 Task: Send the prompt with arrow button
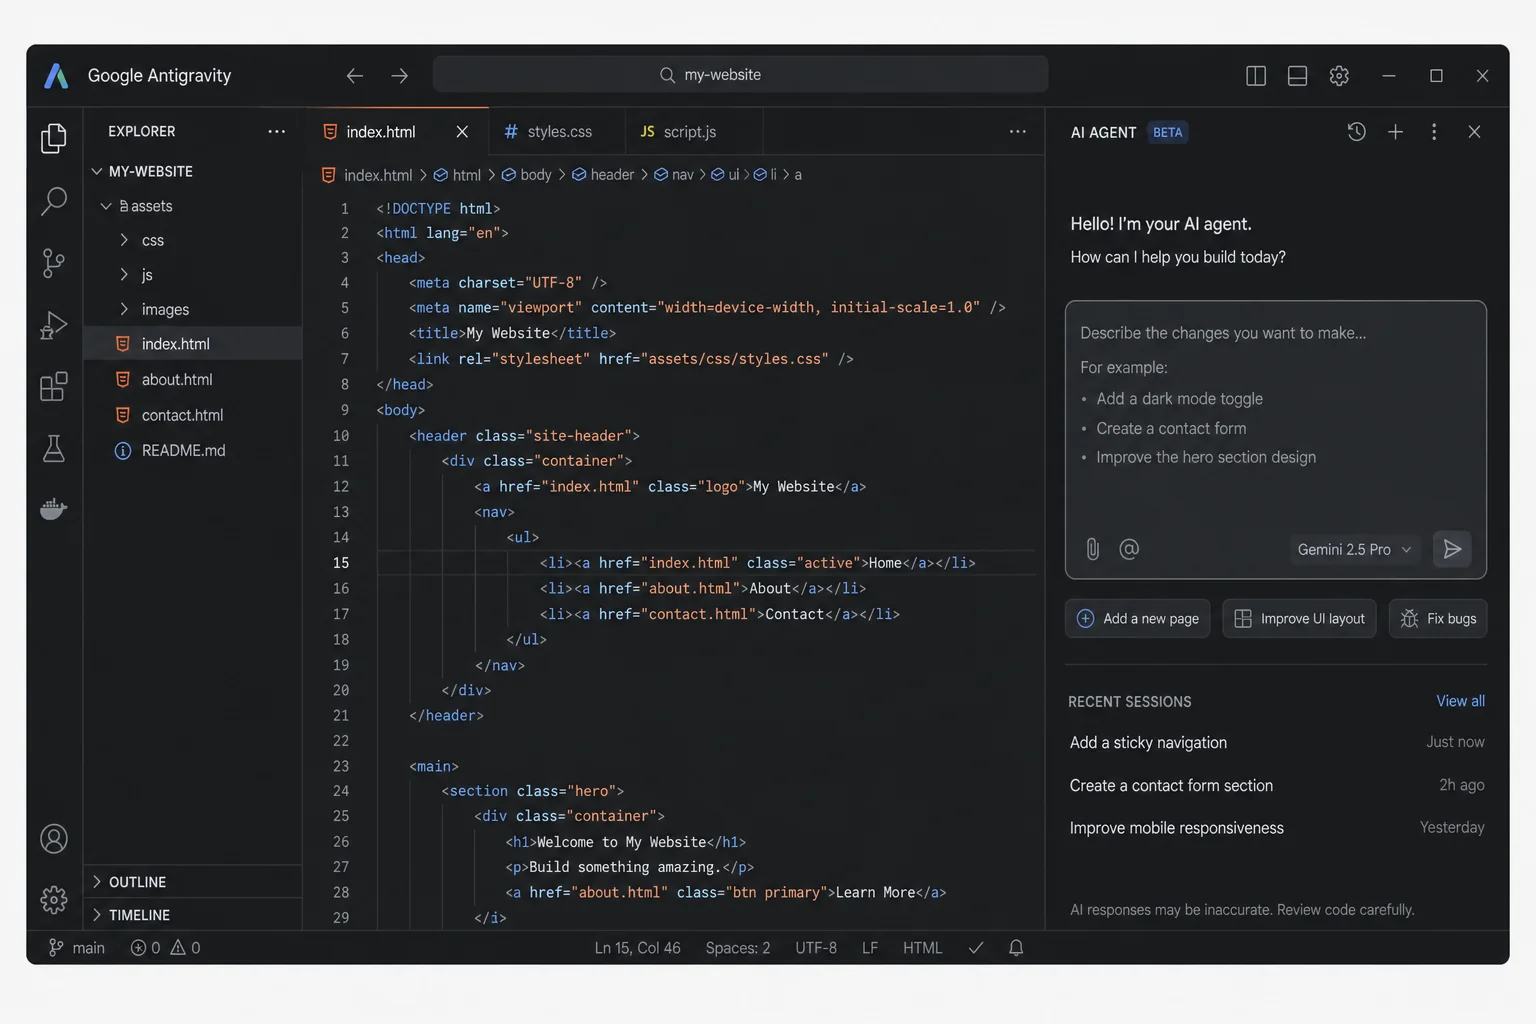(1452, 549)
